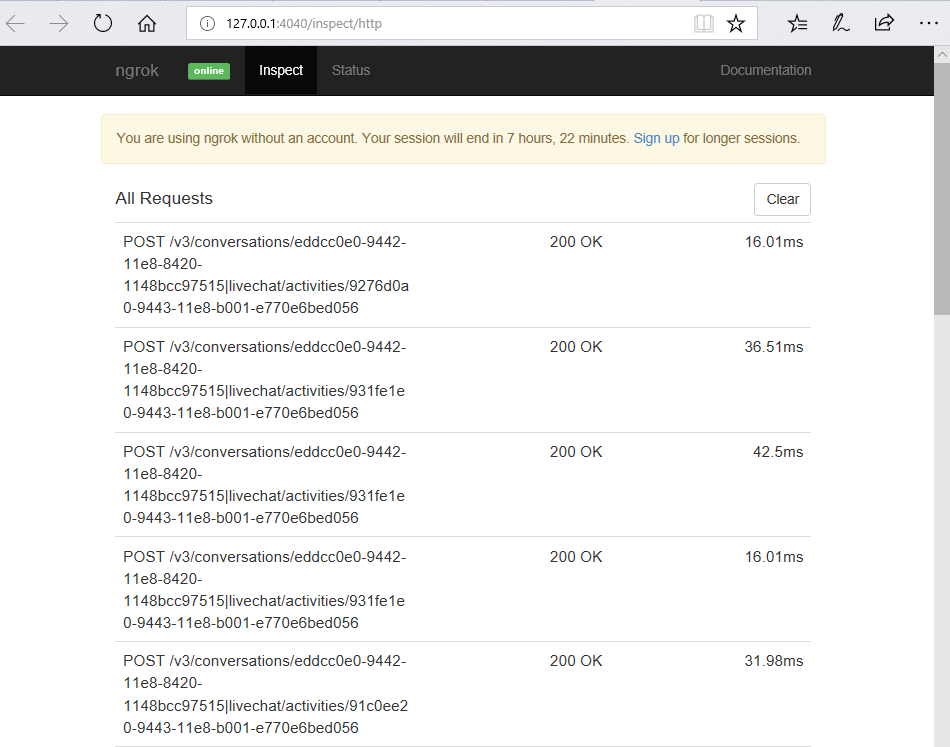Viewport: 950px width, 747px height.
Task: Add notes with the pen icon
Action: click(840, 24)
